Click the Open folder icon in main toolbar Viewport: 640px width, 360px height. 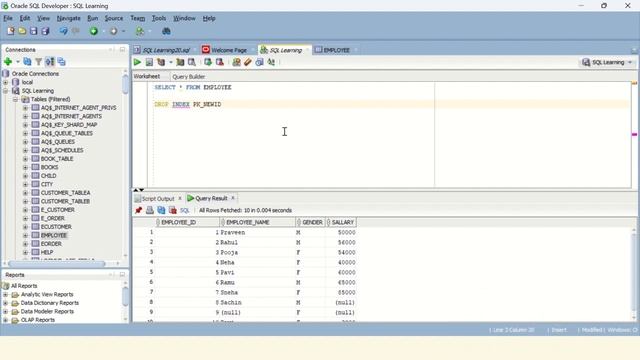coord(22,31)
